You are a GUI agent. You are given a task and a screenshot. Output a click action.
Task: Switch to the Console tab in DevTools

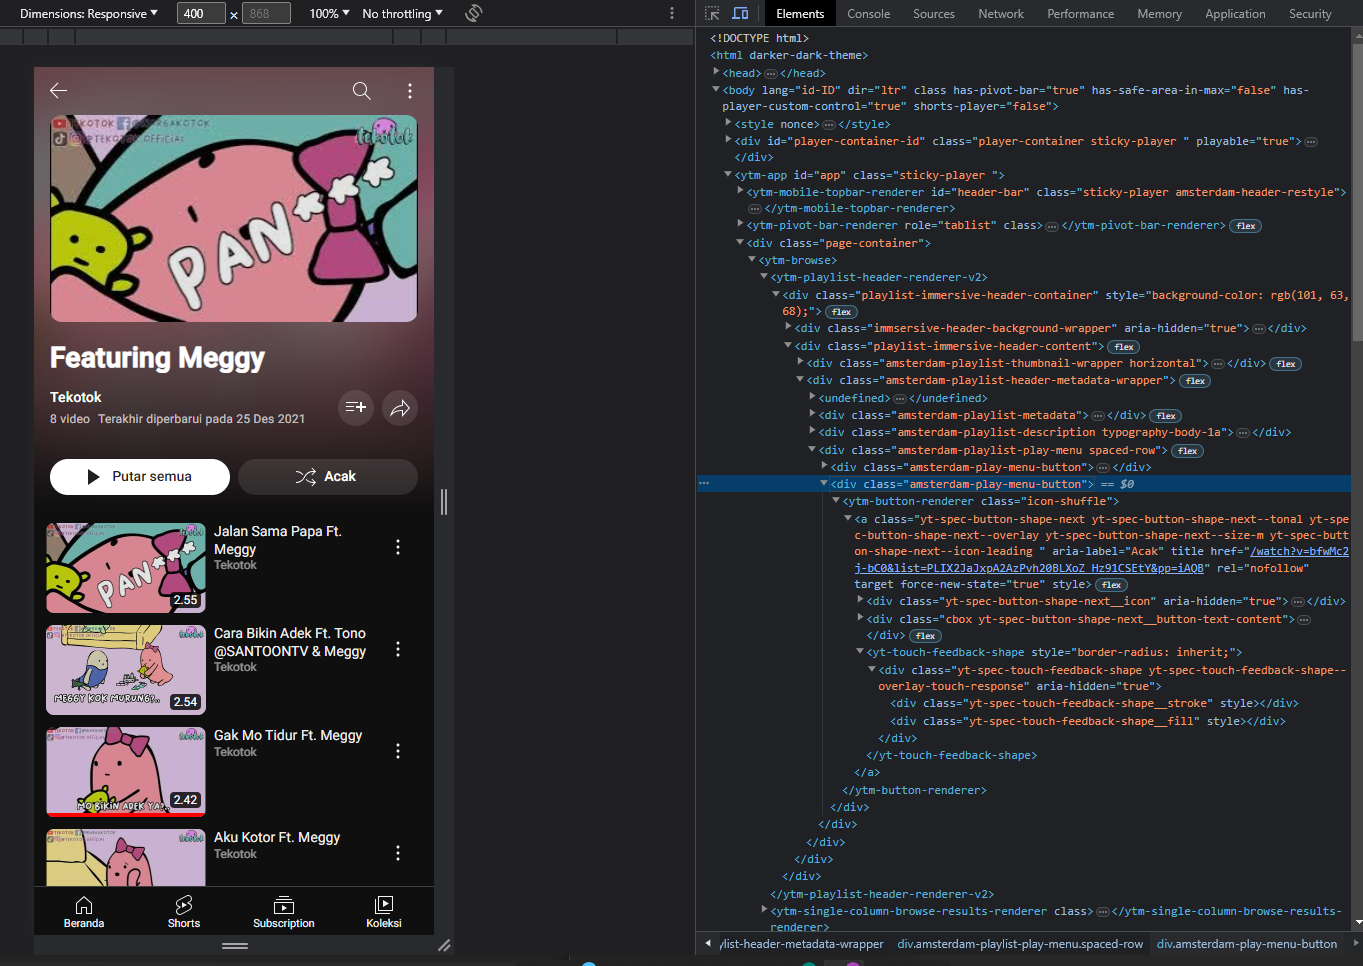(x=868, y=13)
